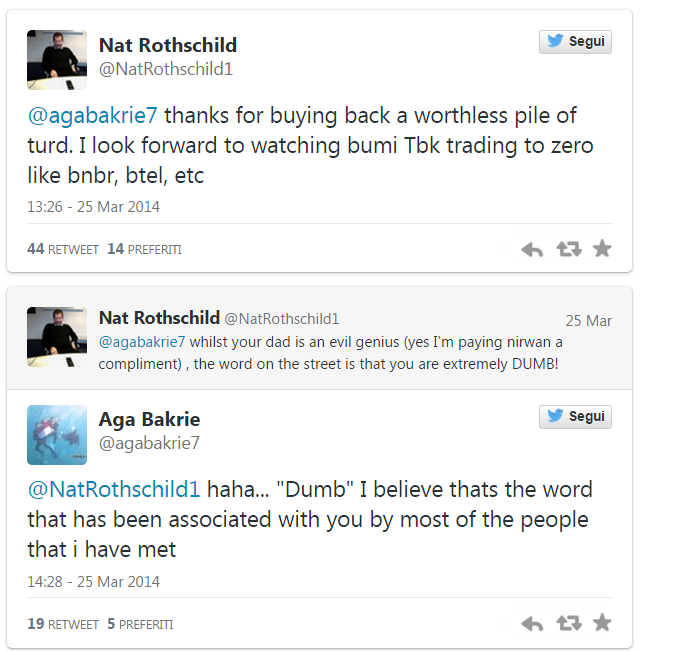Follow Aga Bakrie using Segui button
685x651 pixels.
(x=575, y=416)
